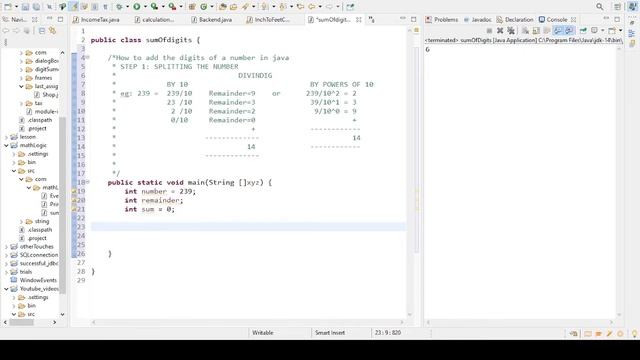Click the Save toolbar icon
Image resolution: width=640 pixels, height=360 pixels.
click(25, 7)
